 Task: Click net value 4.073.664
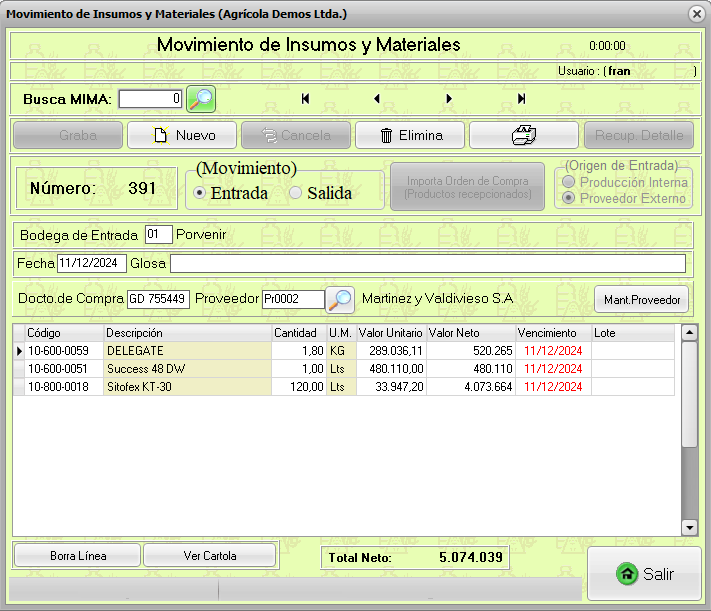coord(471,387)
